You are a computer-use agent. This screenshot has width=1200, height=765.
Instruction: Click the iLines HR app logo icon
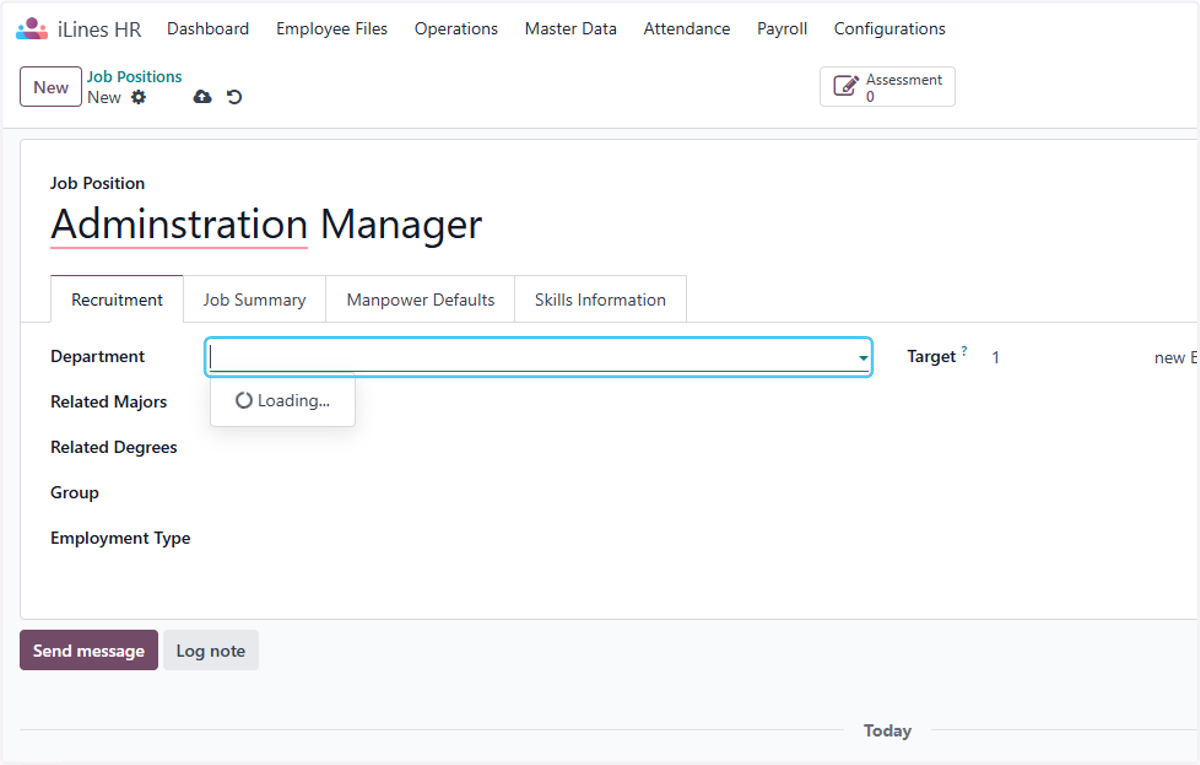(x=32, y=29)
